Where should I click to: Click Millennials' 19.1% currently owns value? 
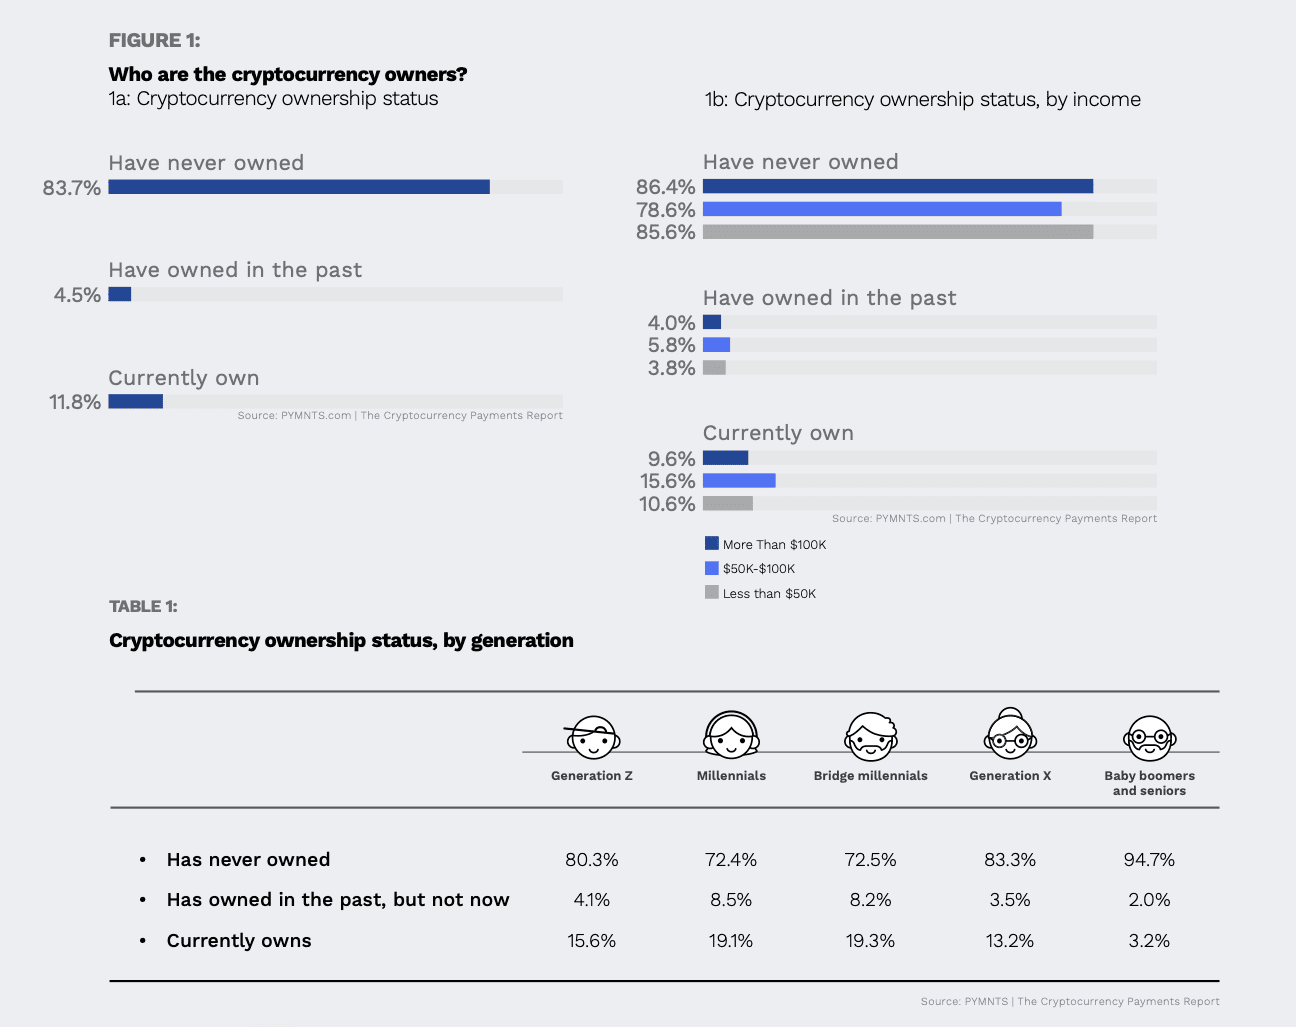coord(731,940)
